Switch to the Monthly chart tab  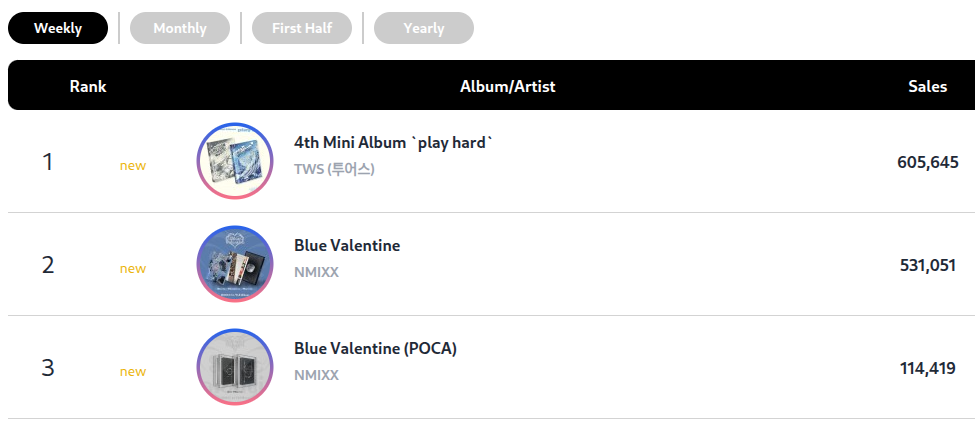tap(180, 28)
